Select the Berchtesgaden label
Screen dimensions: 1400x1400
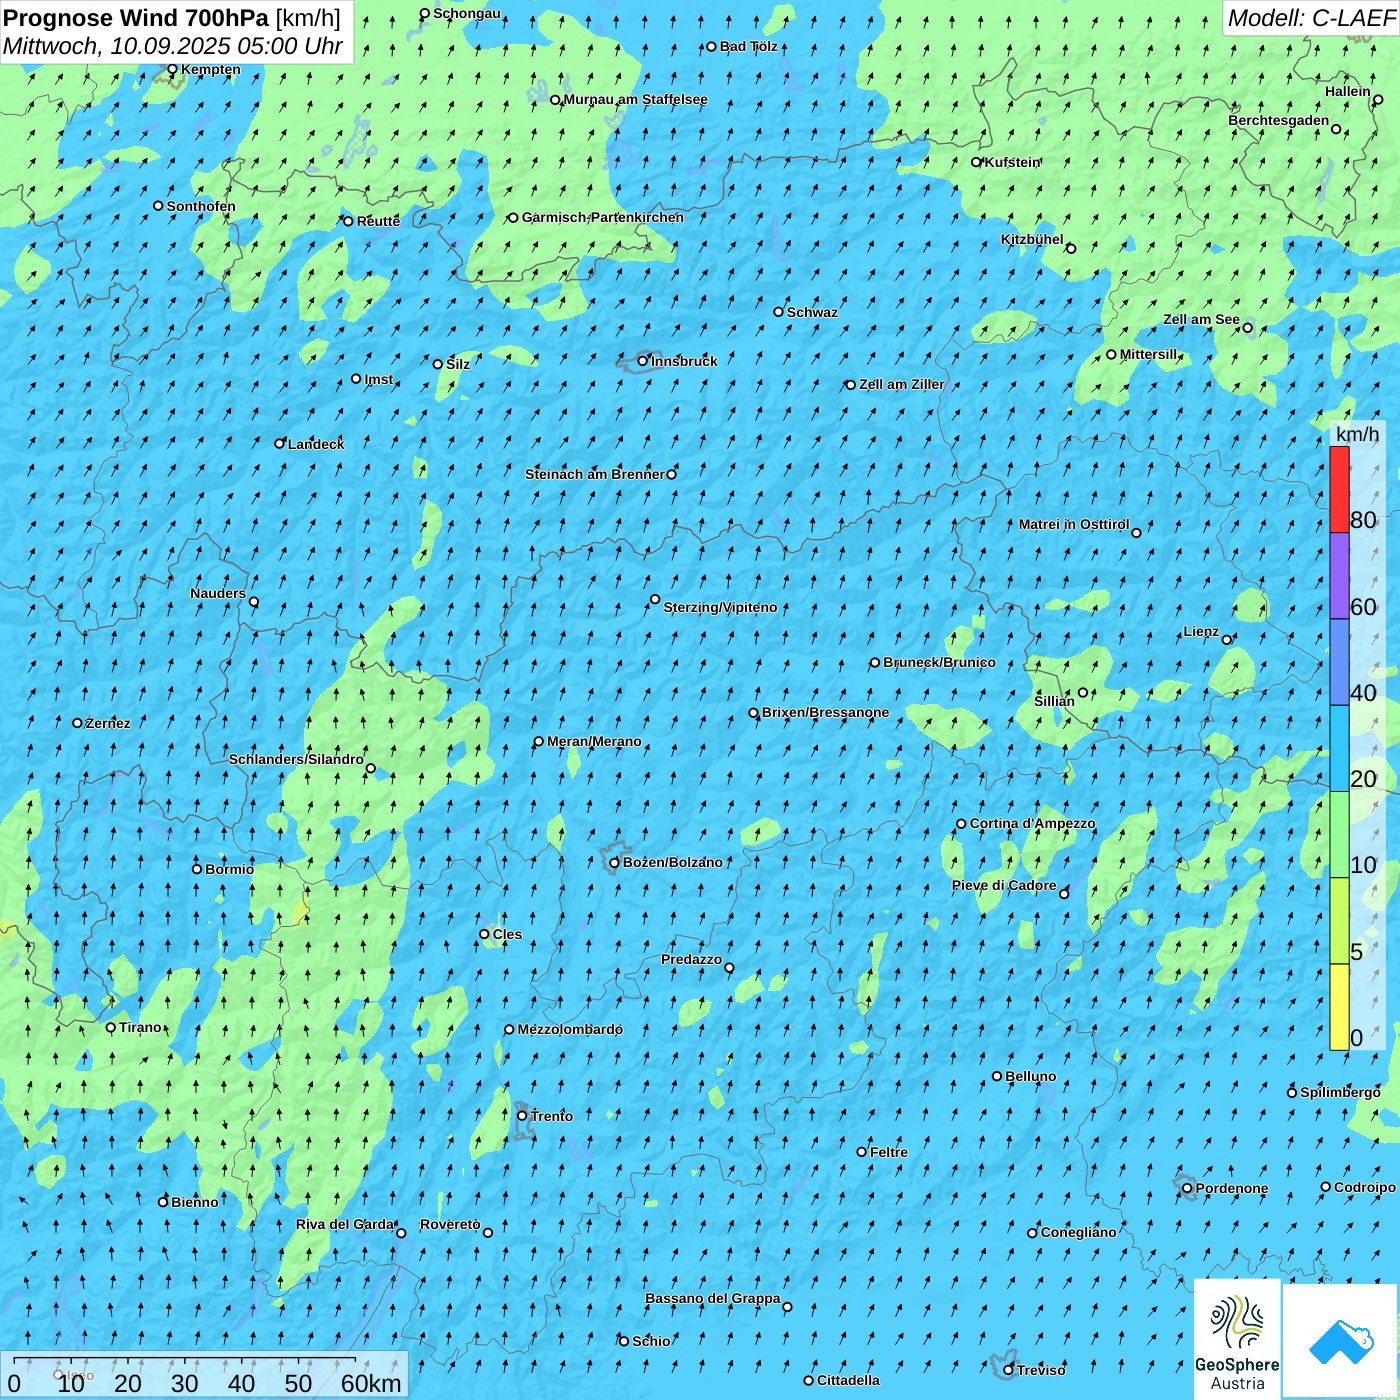[x=1279, y=120]
